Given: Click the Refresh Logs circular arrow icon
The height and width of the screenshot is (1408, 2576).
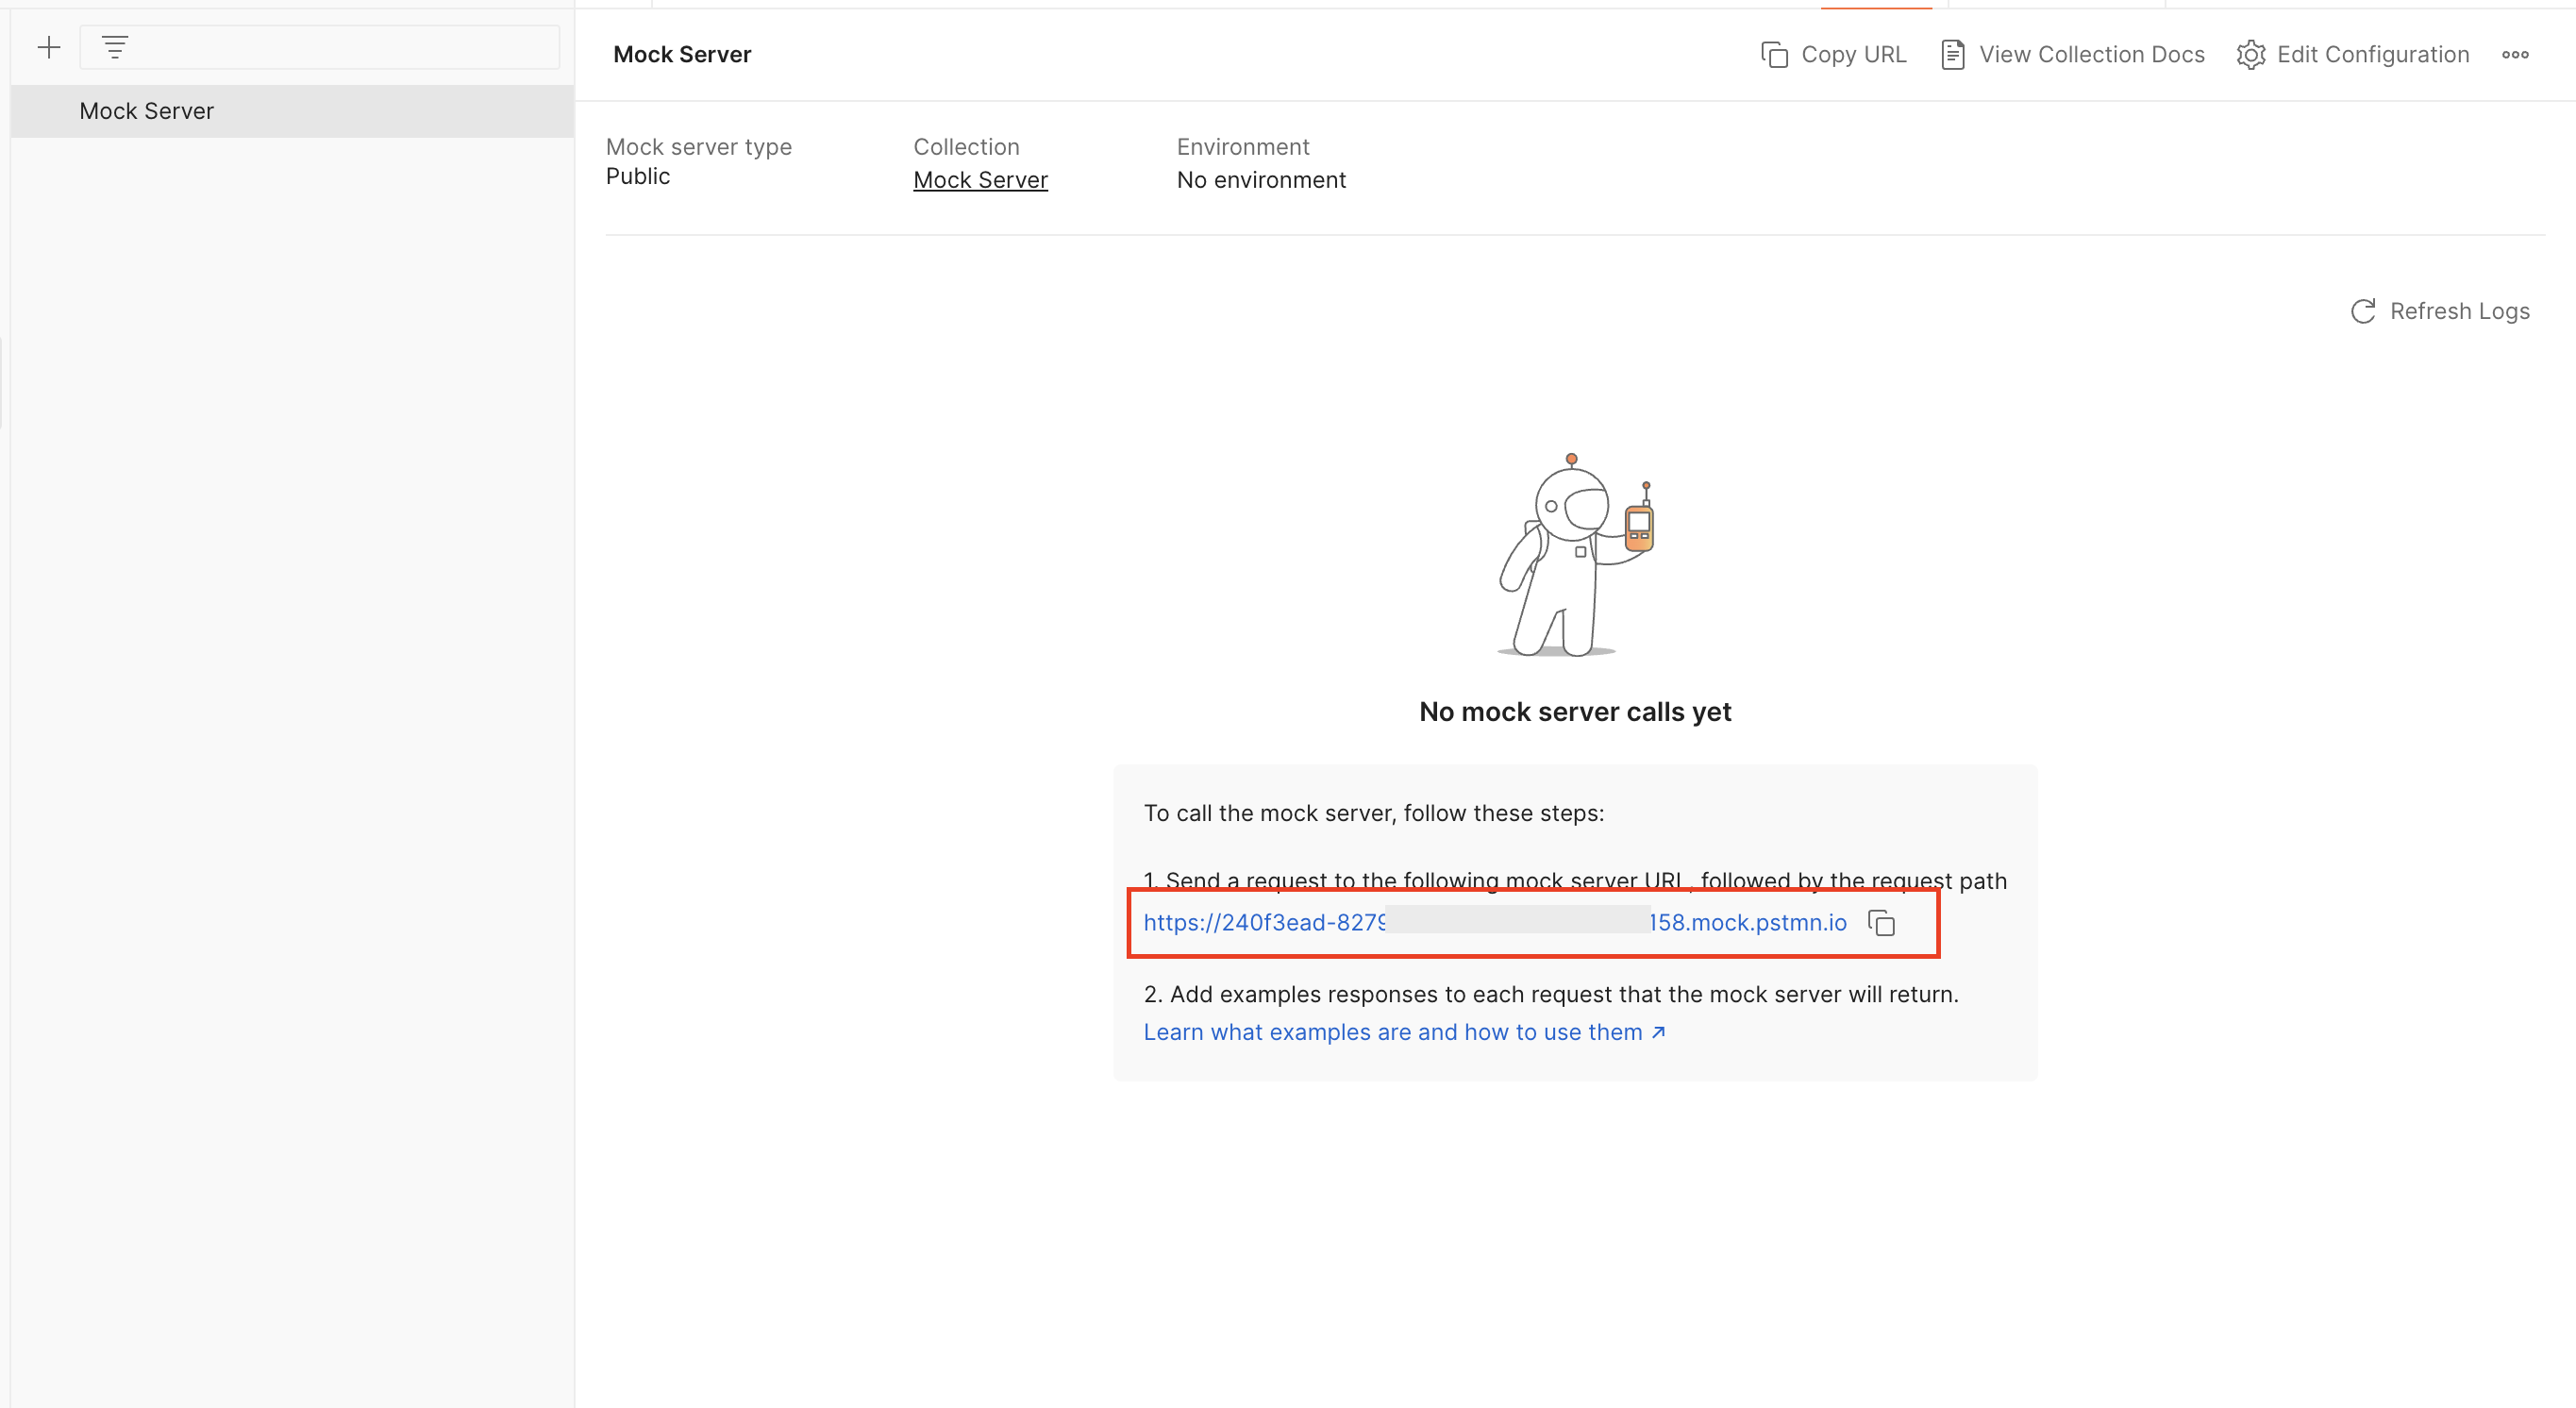Looking at the screenshot, I should (x=2363, y=311).
